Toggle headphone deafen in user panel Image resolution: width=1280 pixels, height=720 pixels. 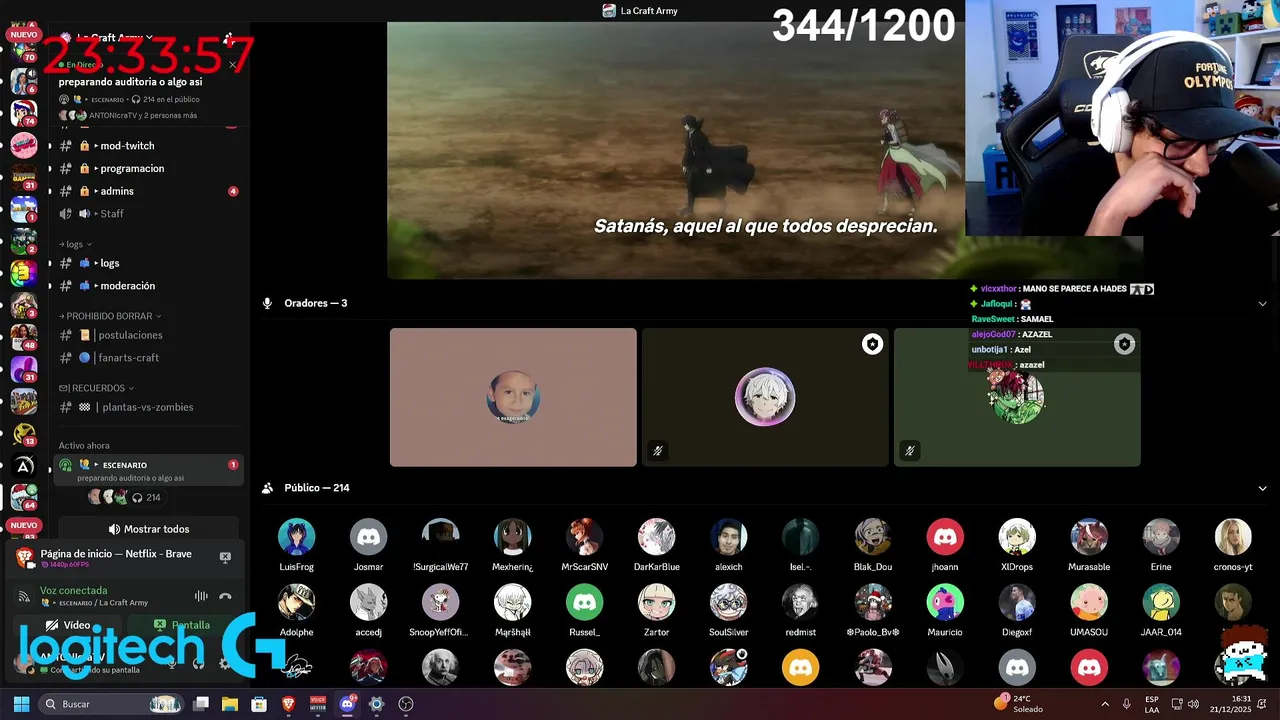[198, 662]
